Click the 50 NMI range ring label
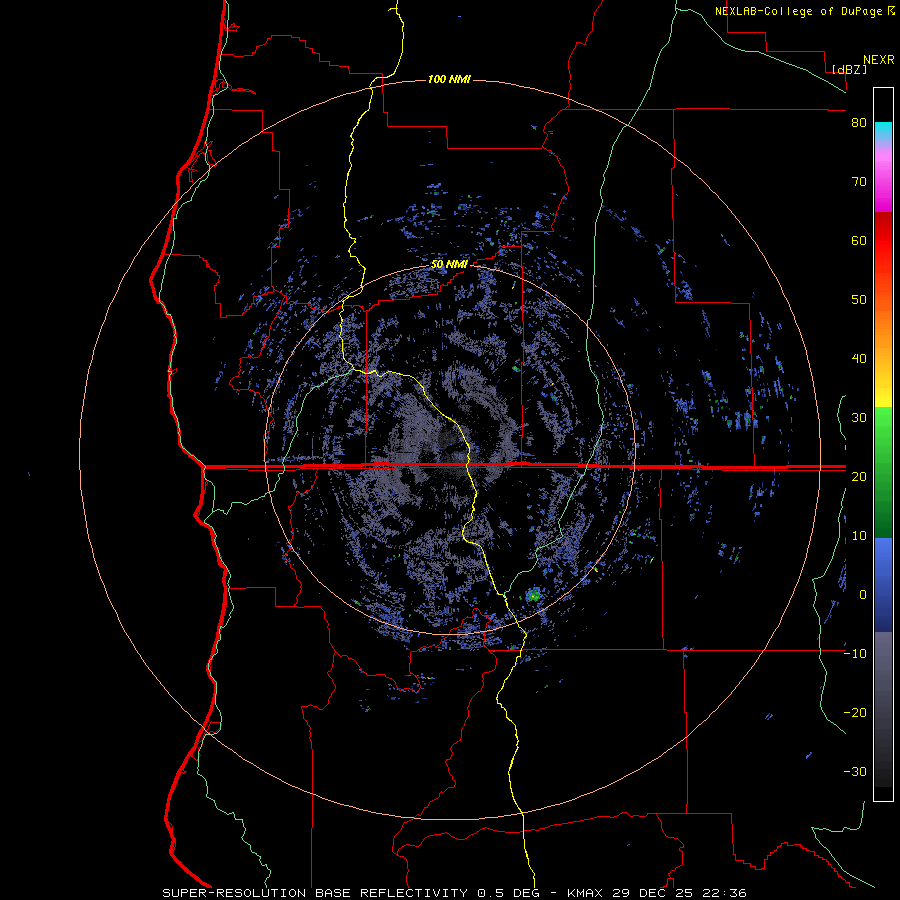Viewport: 900px width, 900px height. coord(449,265)
